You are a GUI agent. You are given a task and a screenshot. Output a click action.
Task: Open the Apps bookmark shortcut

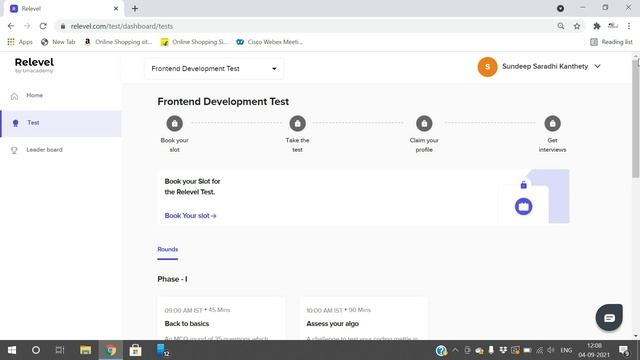pos(20,42)
